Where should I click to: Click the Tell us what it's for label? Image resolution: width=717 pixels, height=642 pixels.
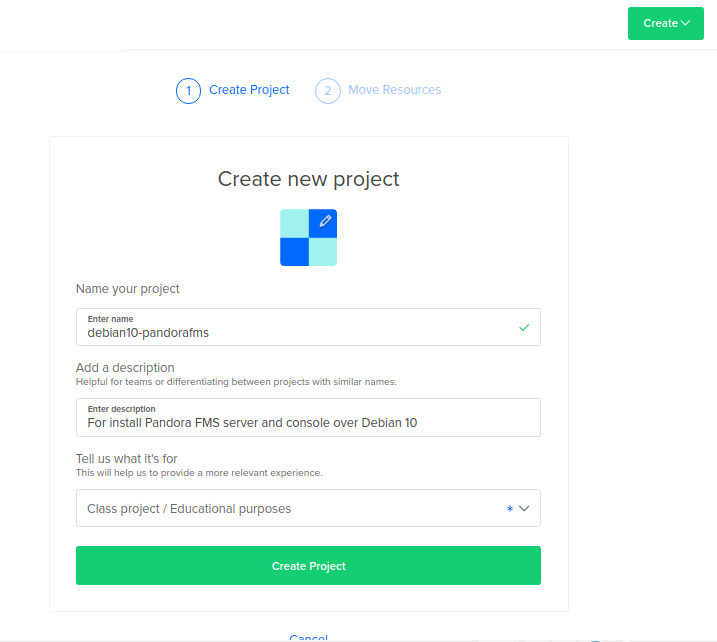coord(126,459)
